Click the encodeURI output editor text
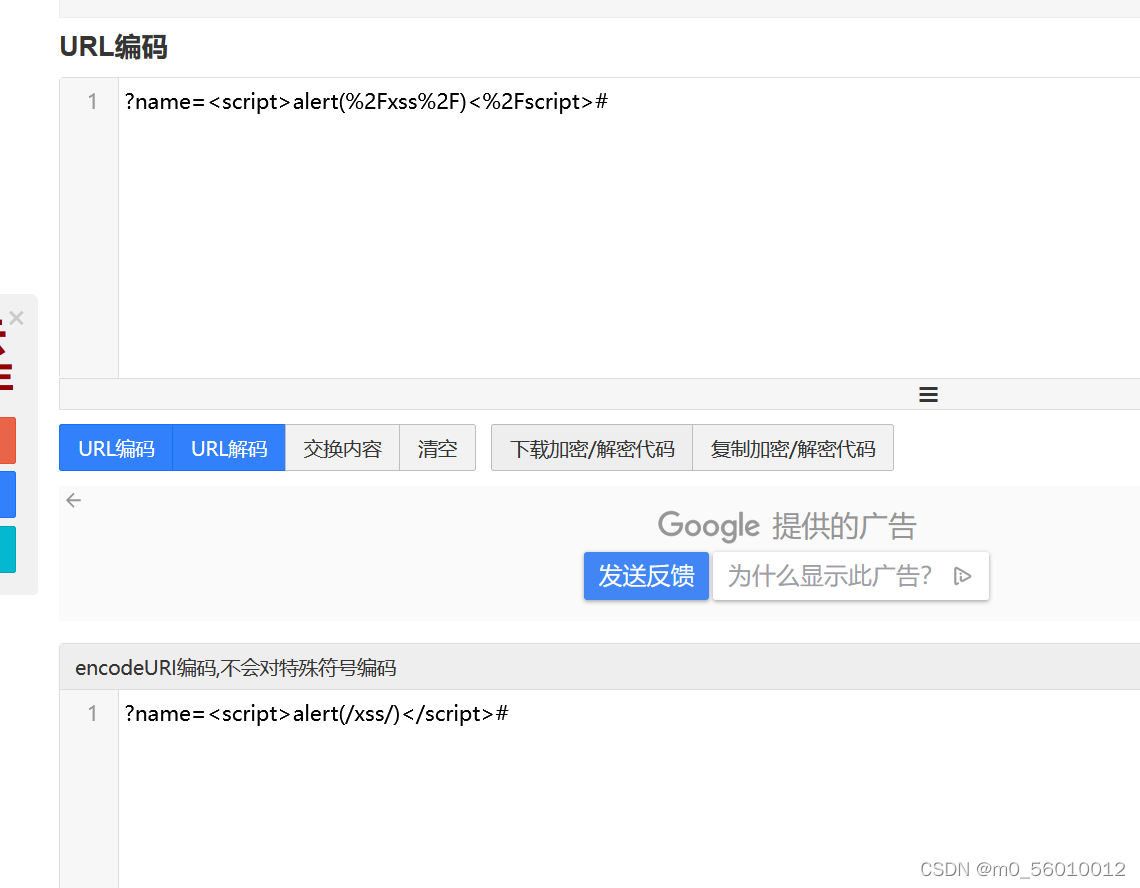Viewport: 1140px width, 888px height. click(x=316, y=714)
